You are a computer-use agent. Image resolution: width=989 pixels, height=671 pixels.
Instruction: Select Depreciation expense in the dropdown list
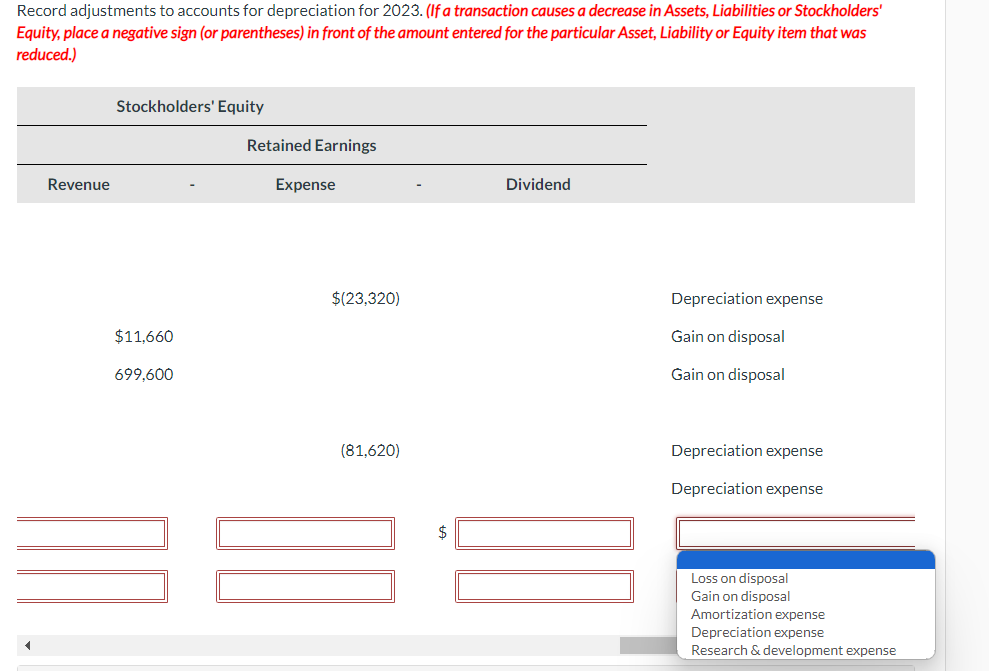(756, 631)
